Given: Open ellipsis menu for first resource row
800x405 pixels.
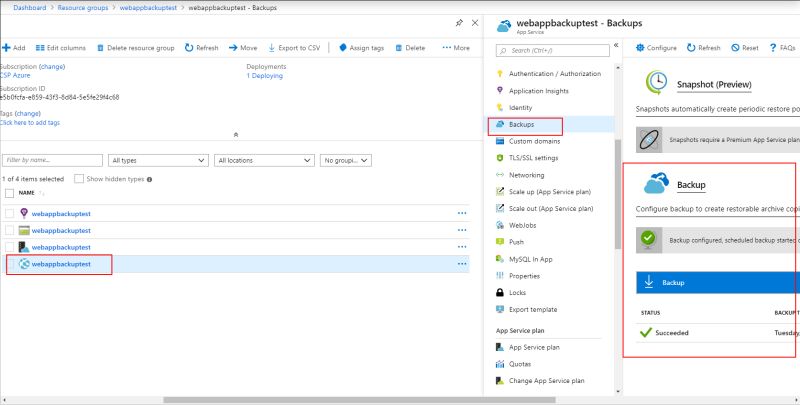Looking at the screenshot, I should point(462,213).
